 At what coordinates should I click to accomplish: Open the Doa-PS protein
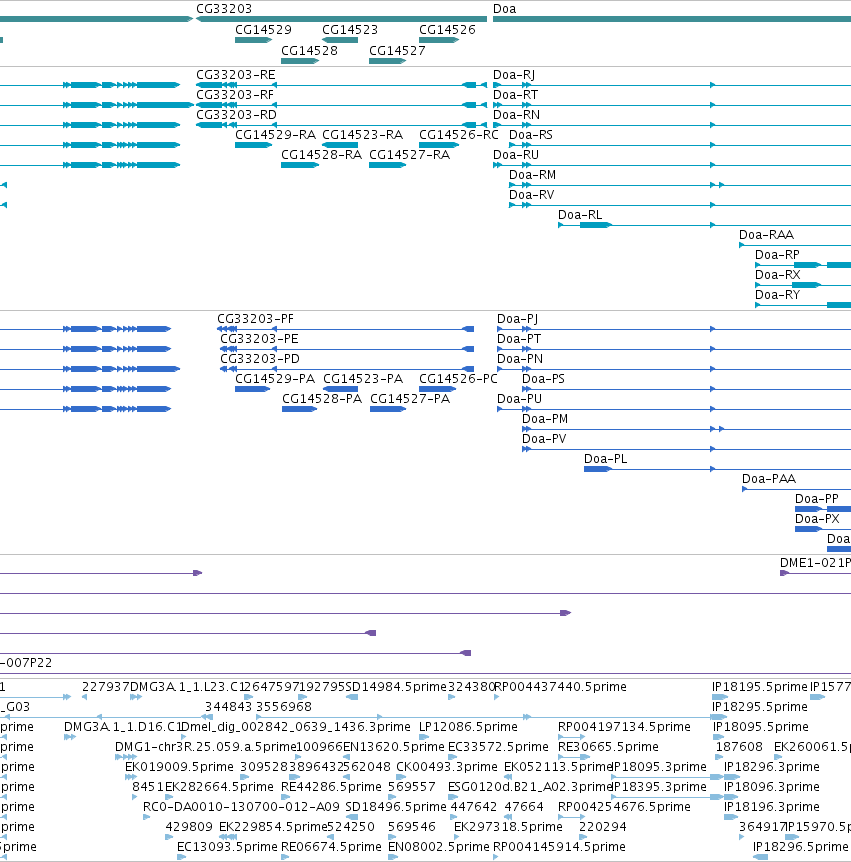[543, 379]
